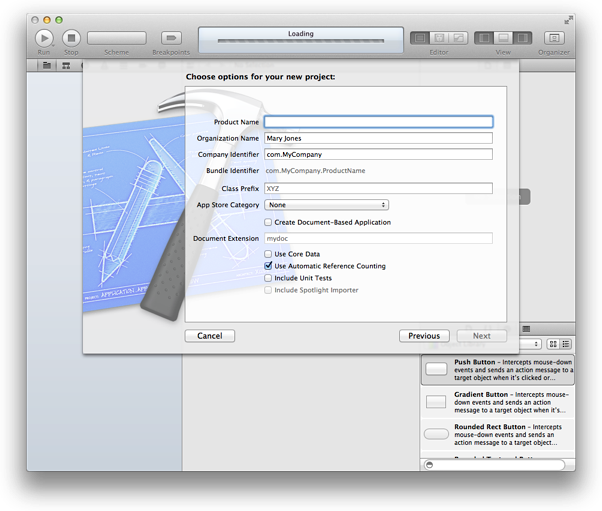Select Rounded Rect Button in the library

[498, 434]
